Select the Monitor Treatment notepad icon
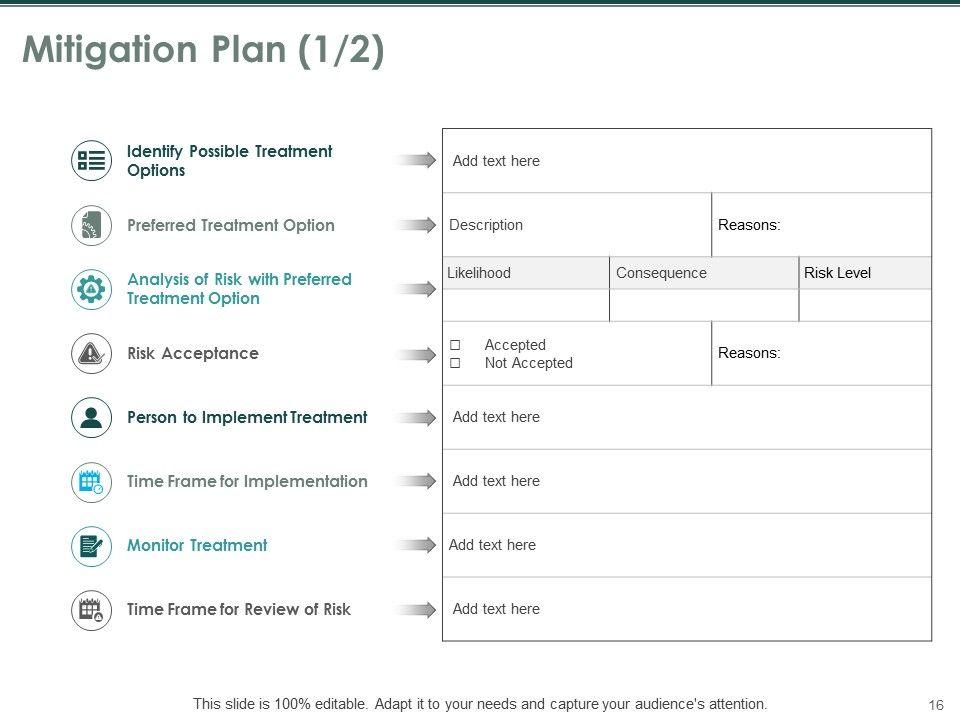 click(91, 545)
